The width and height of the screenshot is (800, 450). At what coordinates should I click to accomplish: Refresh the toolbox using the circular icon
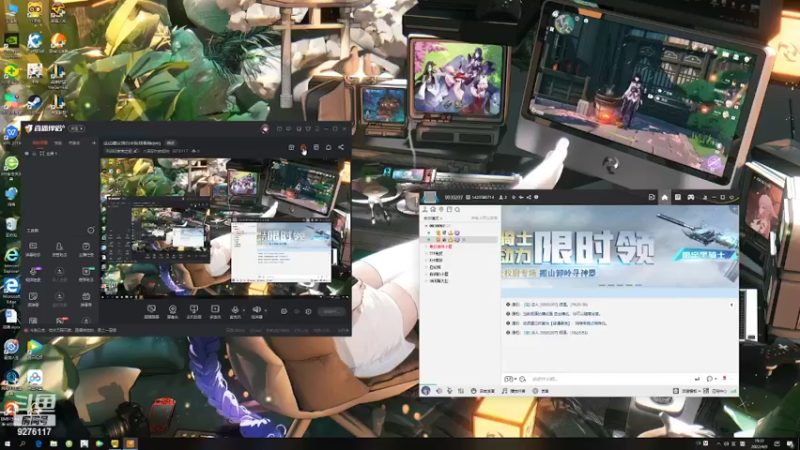(x=91, y=231)
